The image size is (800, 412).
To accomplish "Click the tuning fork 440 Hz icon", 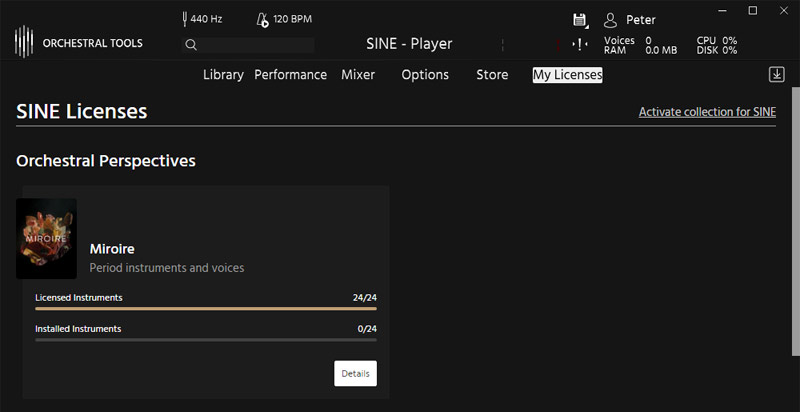I will click(x=185, y=19).
